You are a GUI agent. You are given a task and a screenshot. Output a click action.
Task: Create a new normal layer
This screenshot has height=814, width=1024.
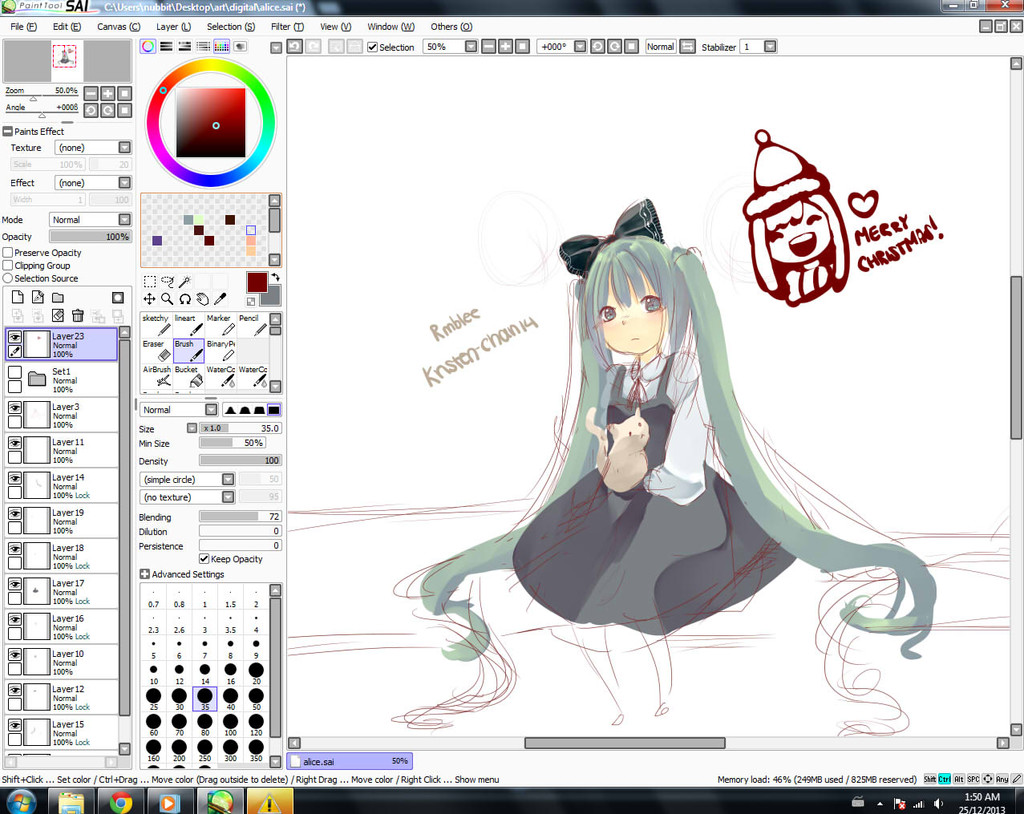[x=18, y=297]
